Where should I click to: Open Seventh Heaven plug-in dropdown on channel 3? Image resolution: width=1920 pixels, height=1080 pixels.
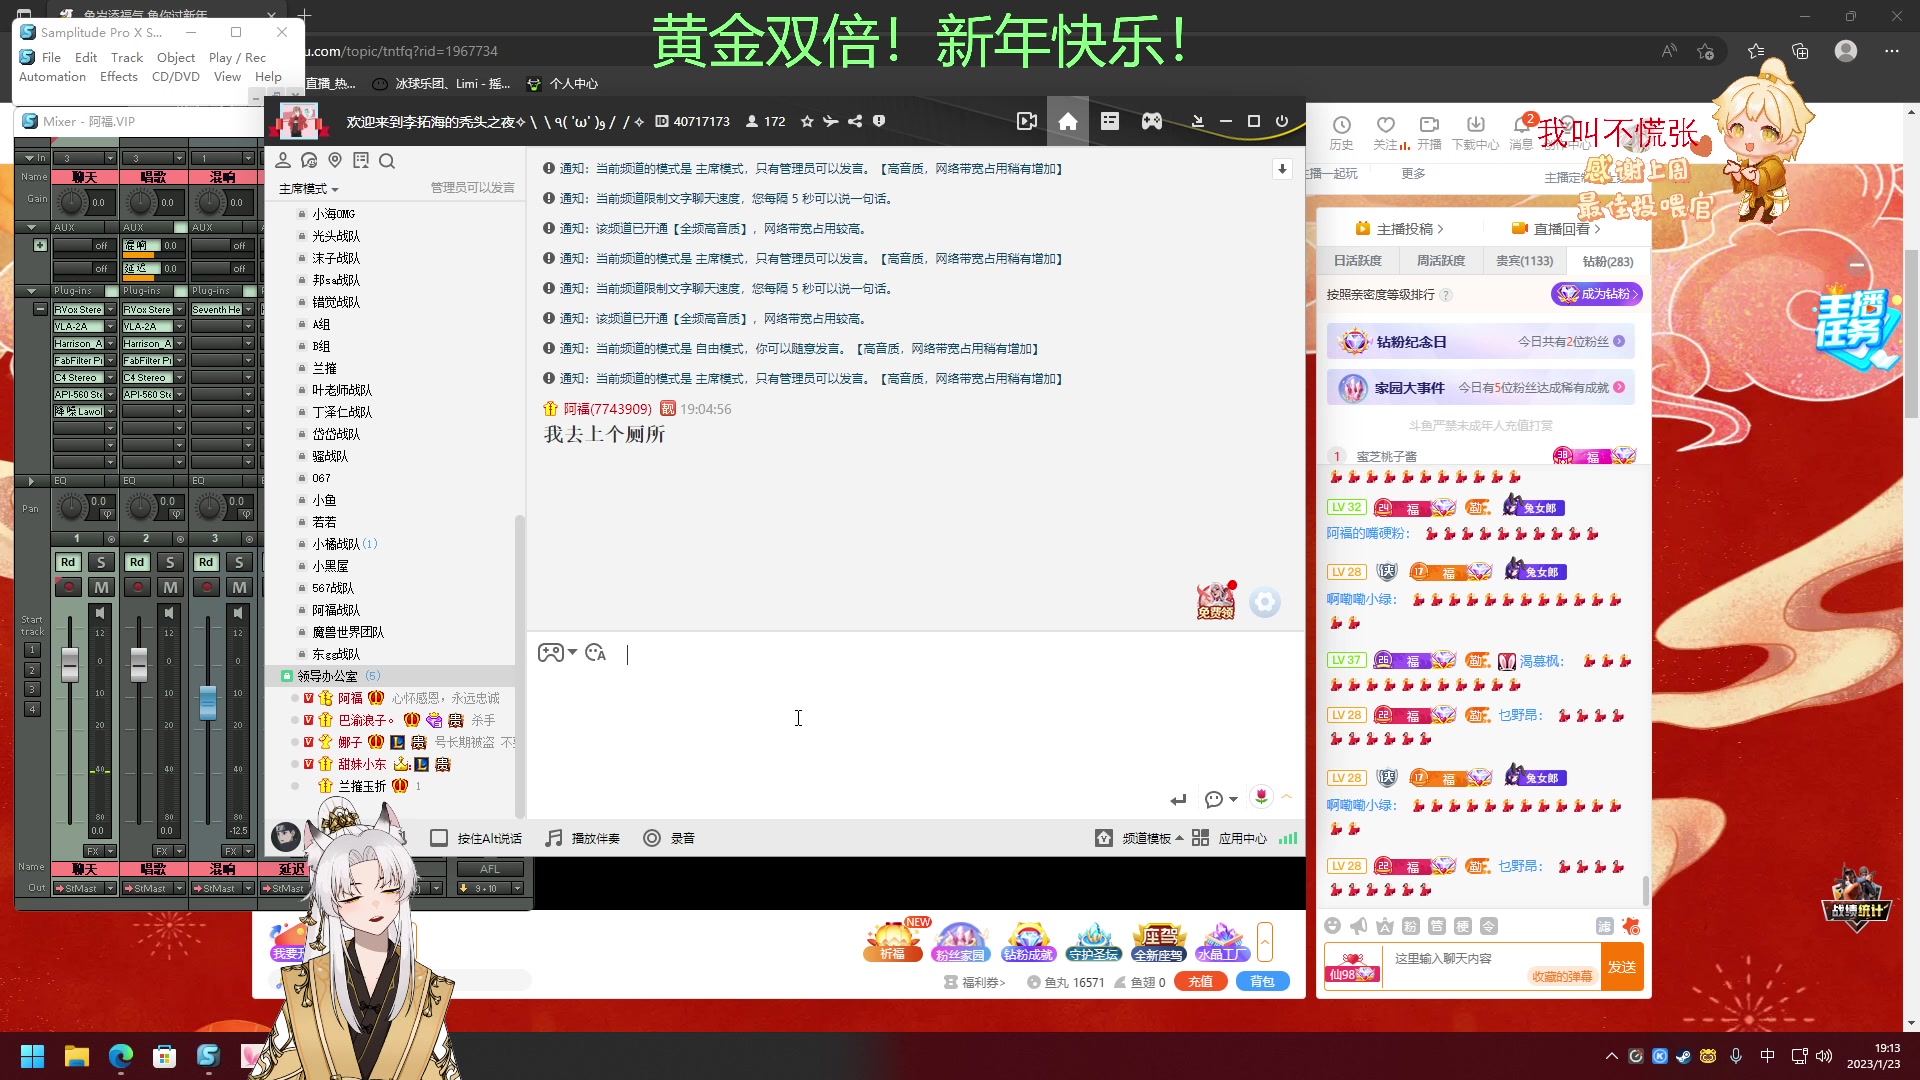(x=248, y=310)
